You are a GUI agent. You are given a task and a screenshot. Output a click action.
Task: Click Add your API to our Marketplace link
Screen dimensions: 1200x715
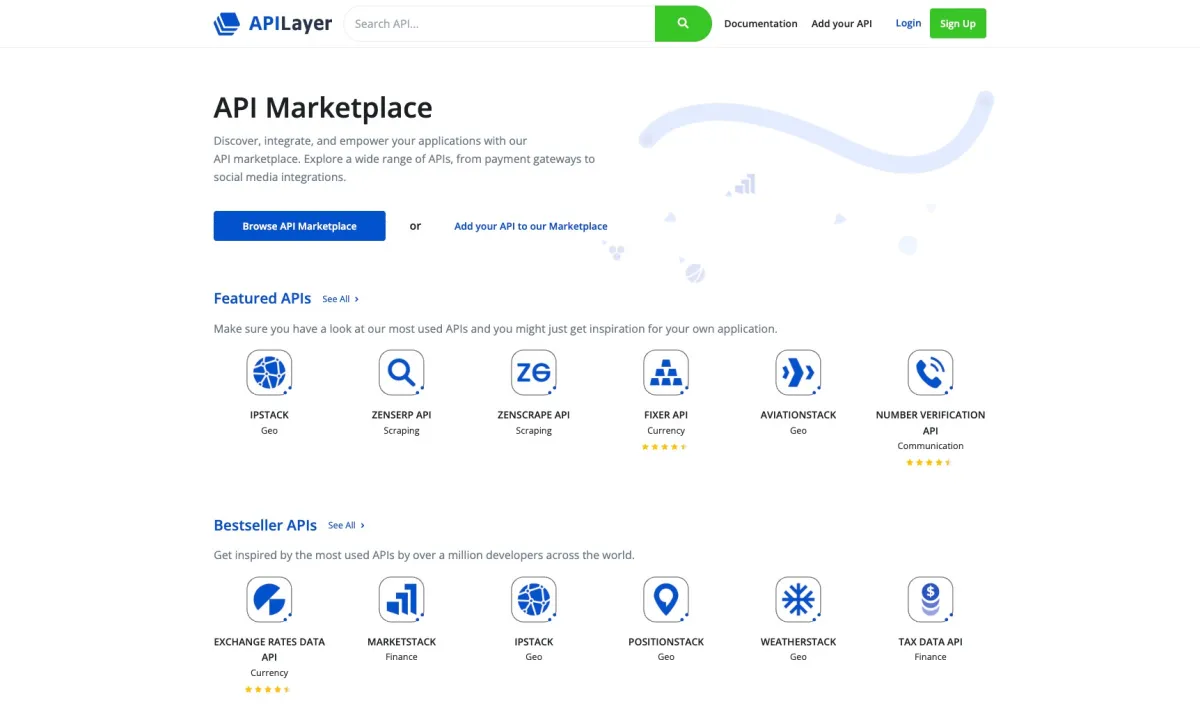click(531, 226)
